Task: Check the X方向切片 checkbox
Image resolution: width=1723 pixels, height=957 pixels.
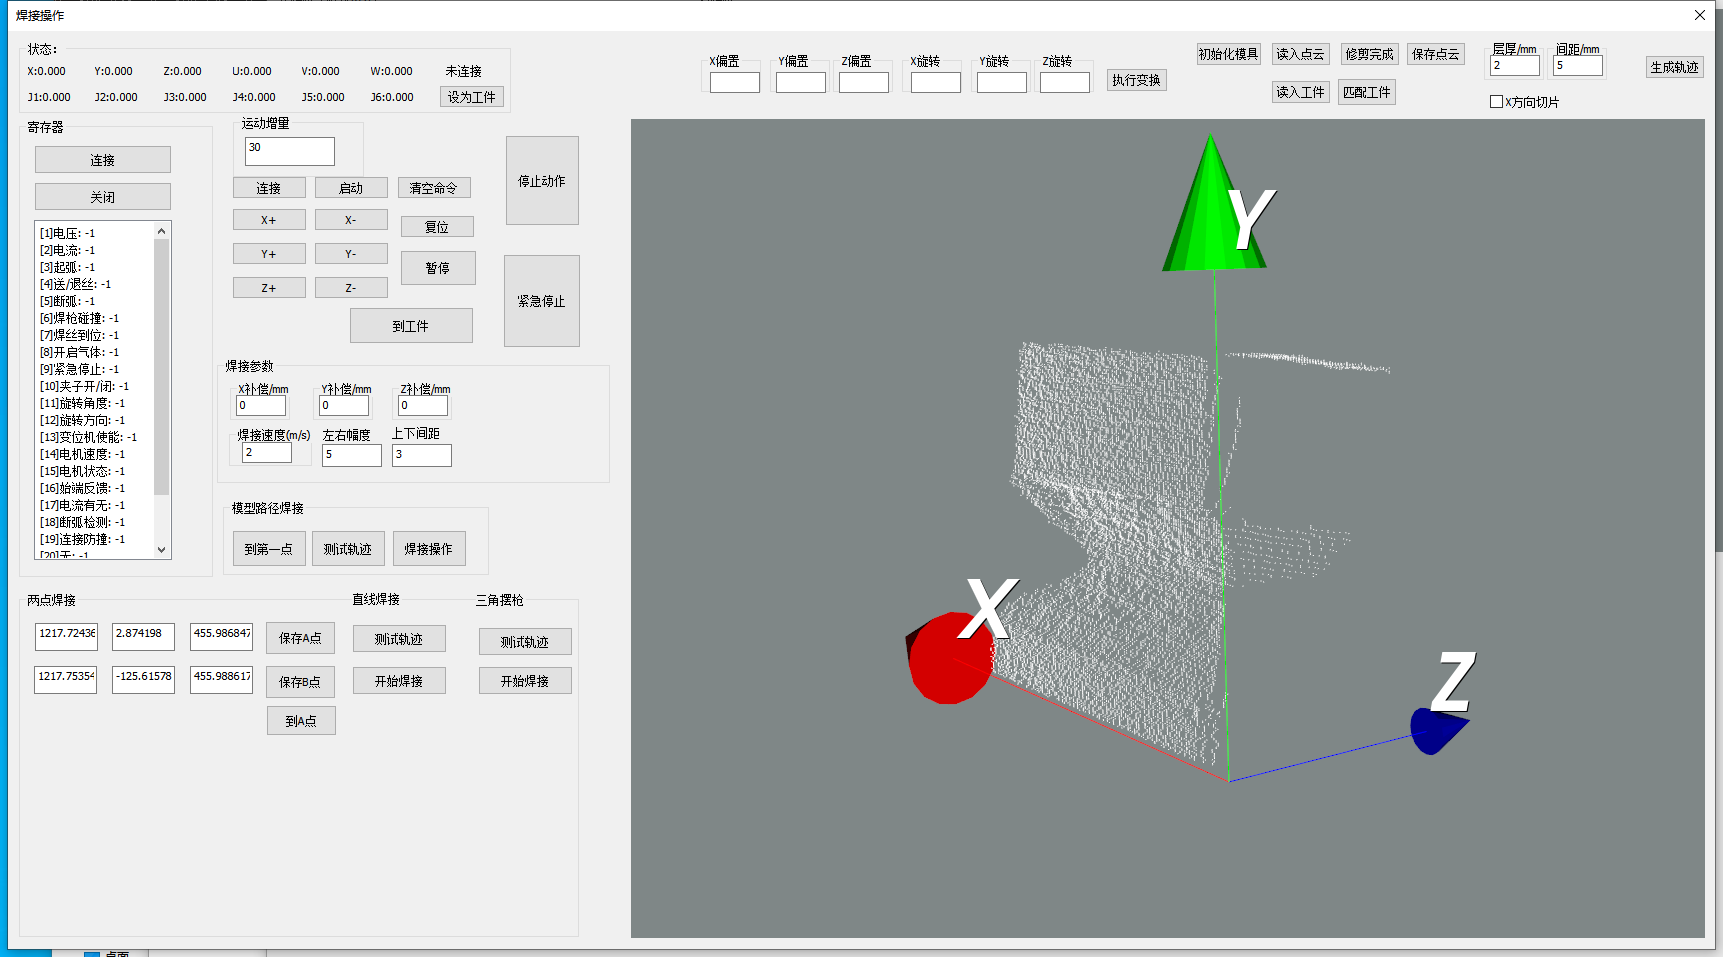Action: tap(1496, 102)
